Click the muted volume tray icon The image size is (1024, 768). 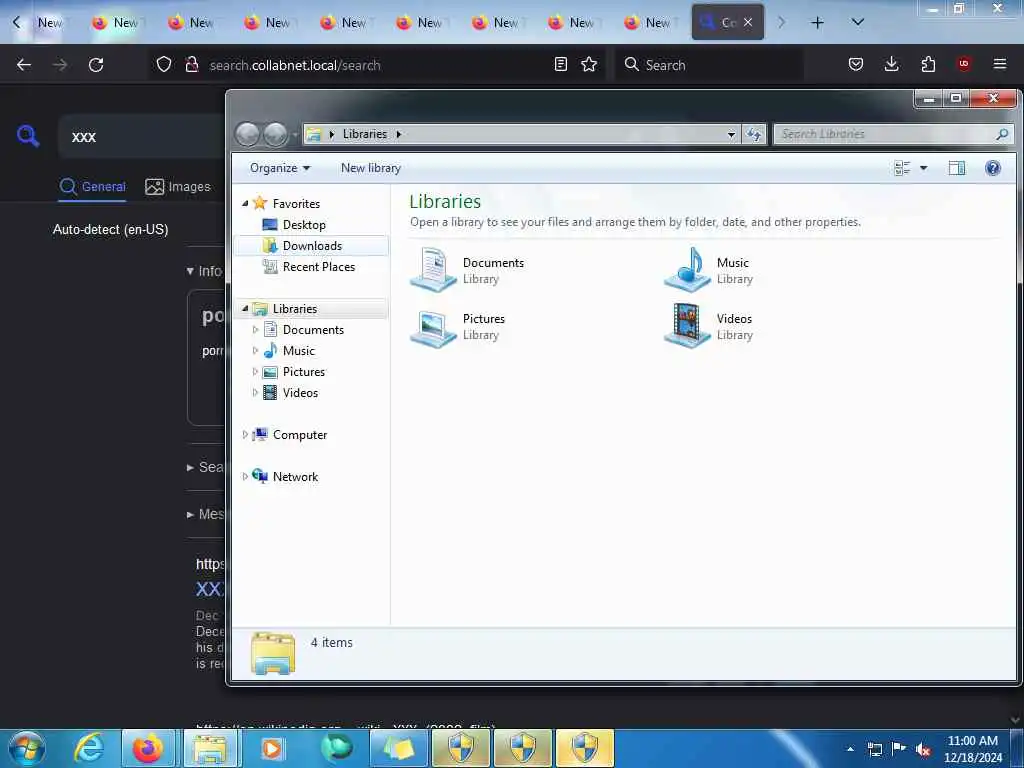[923, 749]
